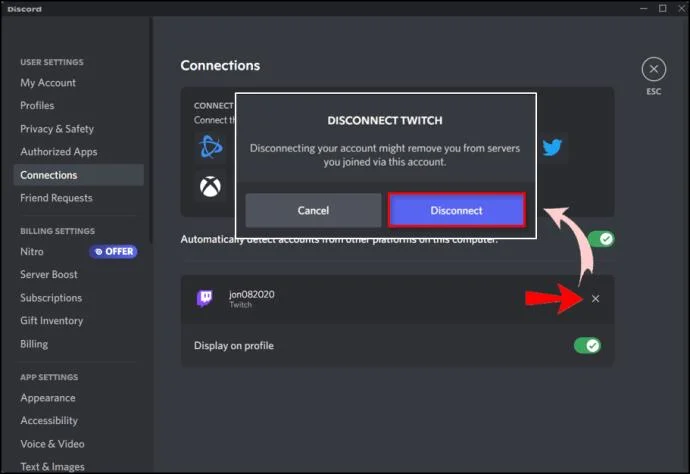Screen dimensions: 690x474
Task: Confirm with the Disconnect button
Action: pos(456,210)
